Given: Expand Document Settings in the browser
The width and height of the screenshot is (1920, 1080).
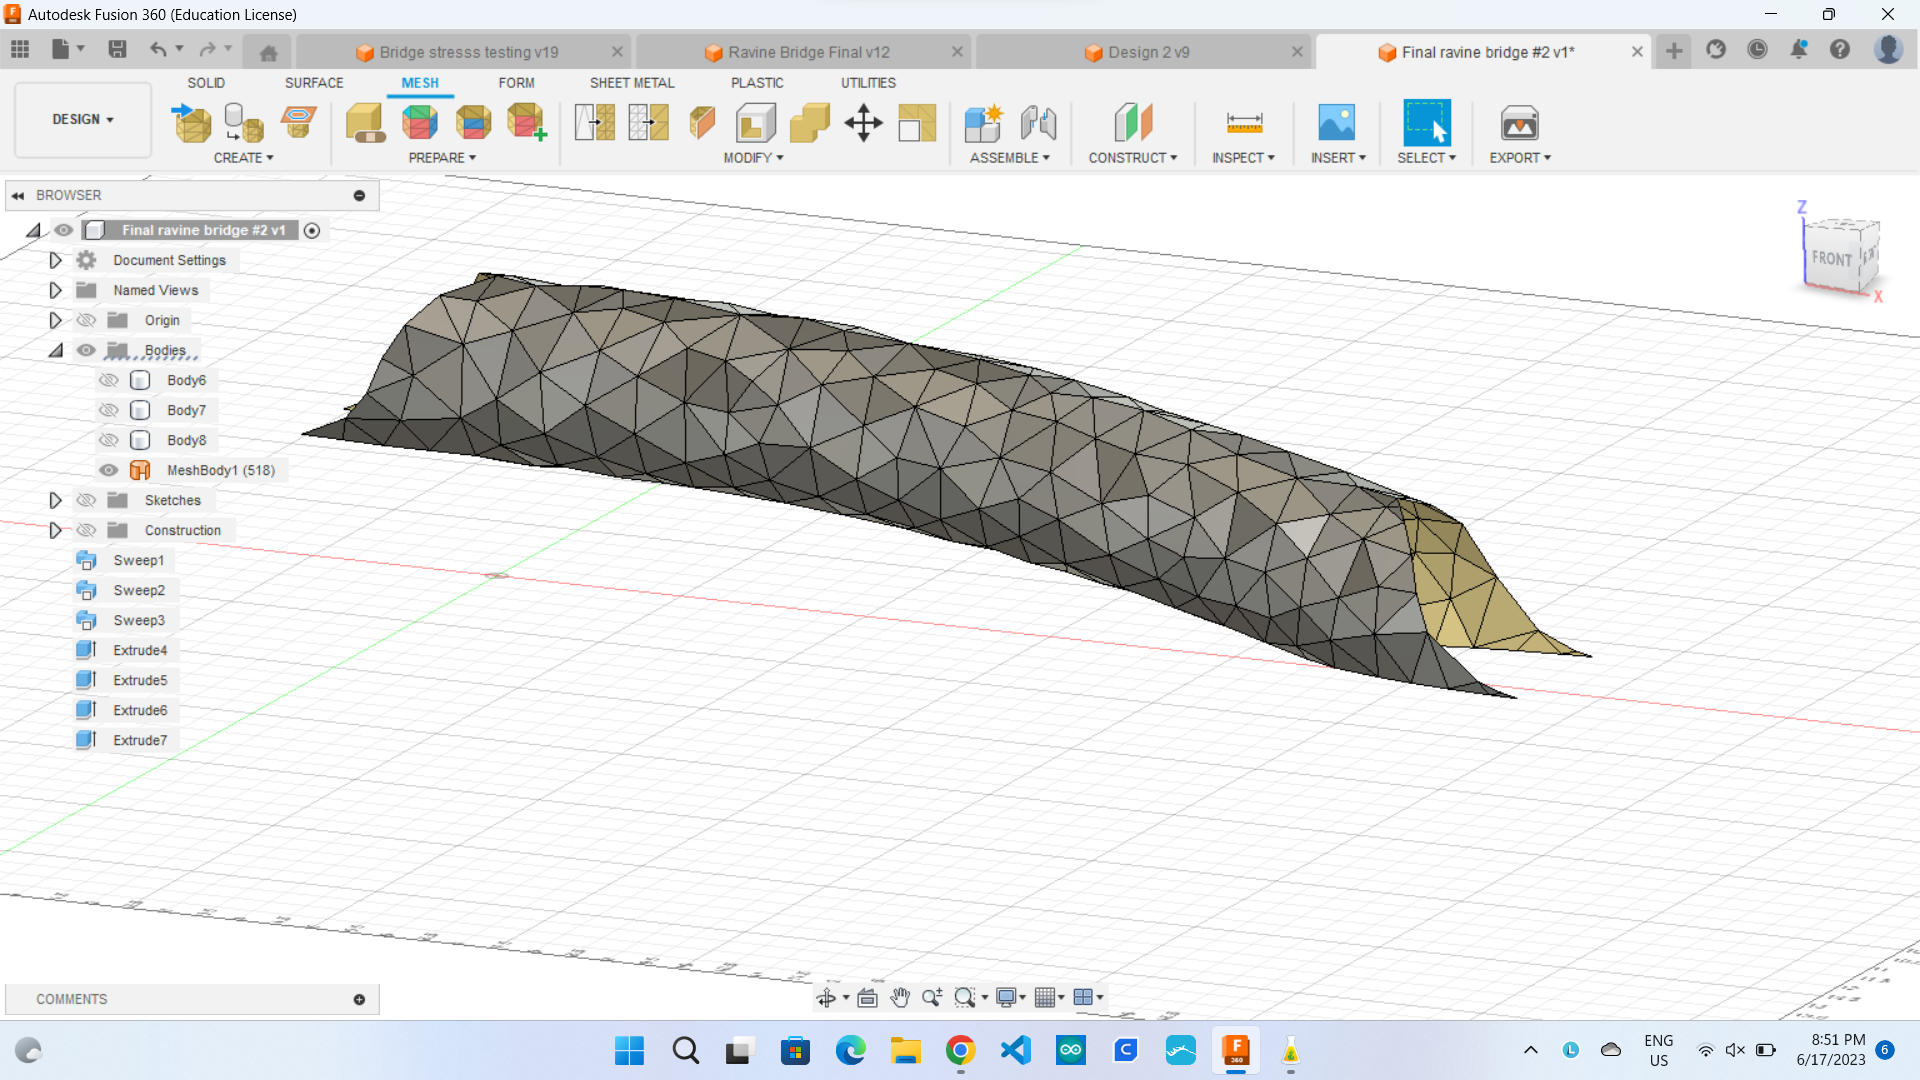Looking at the screenshot, I should tap(55, 260).
